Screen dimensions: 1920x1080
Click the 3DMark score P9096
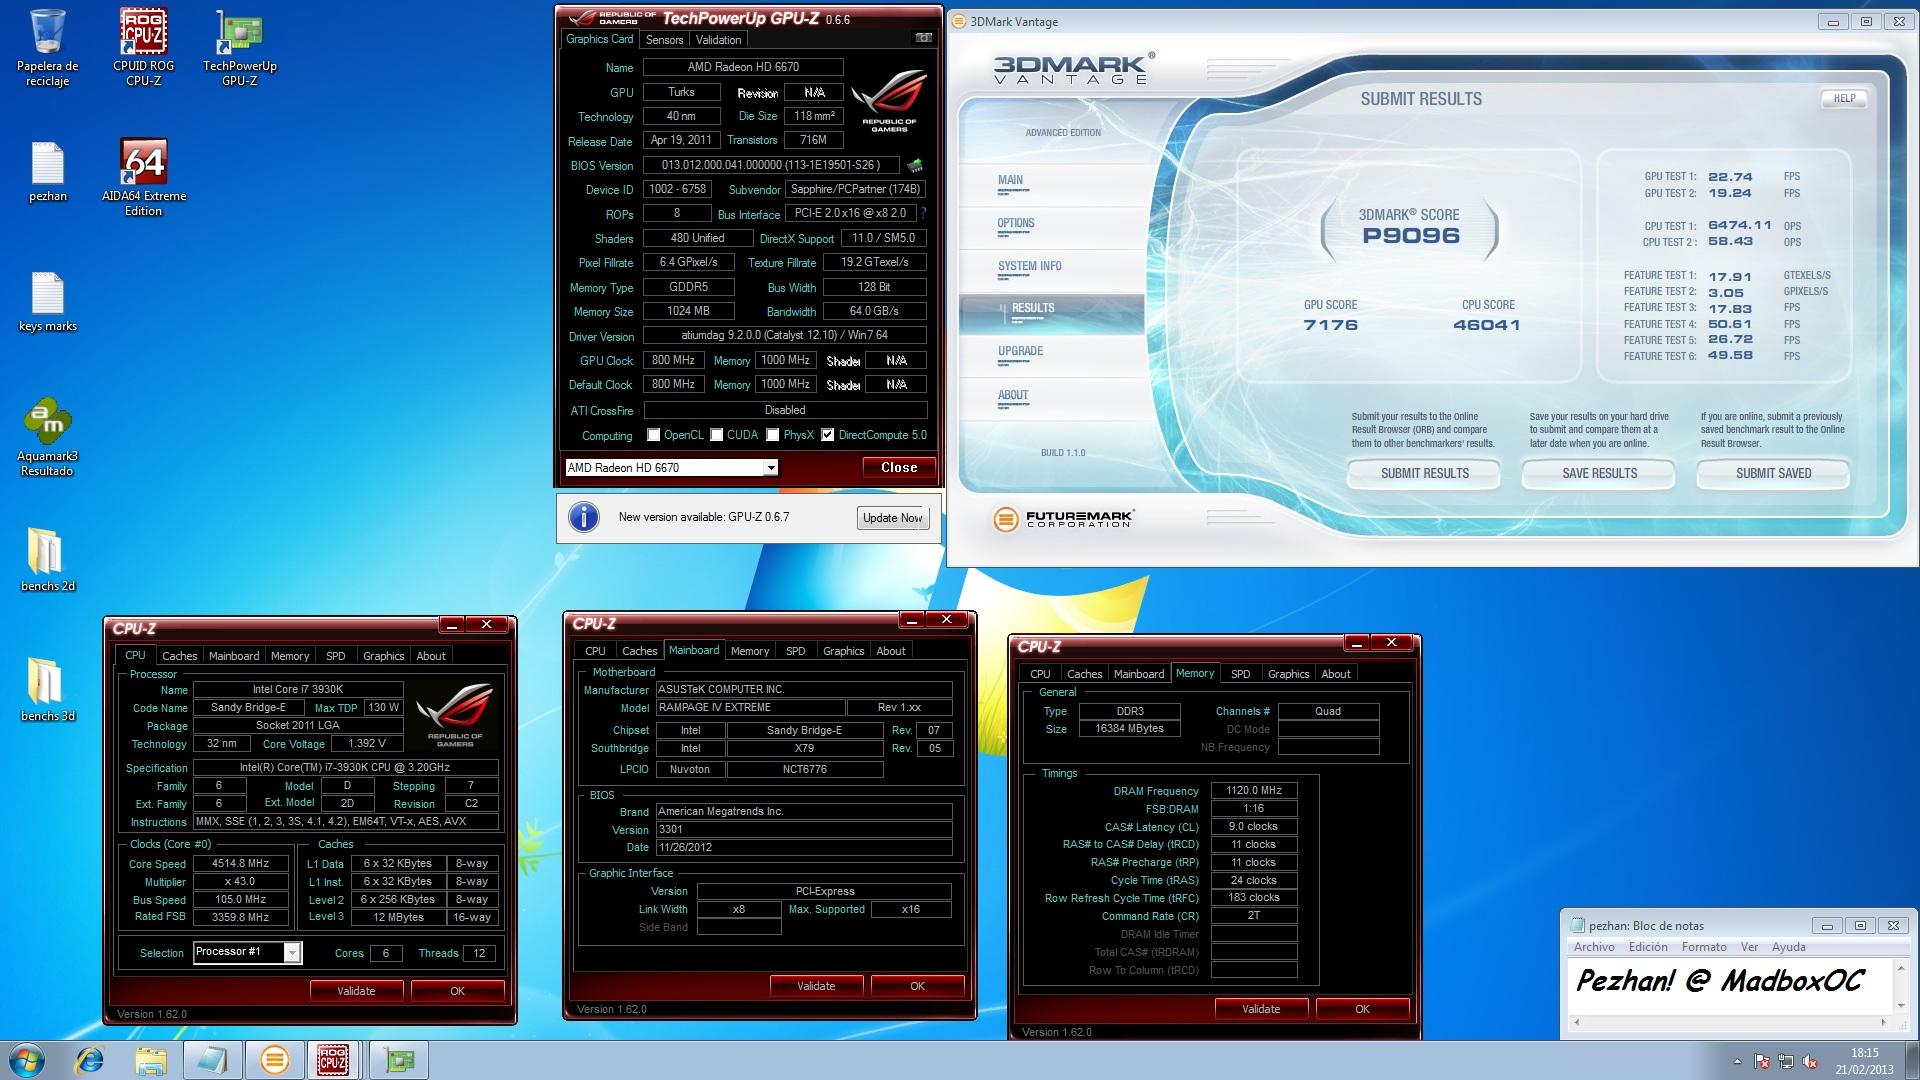1411,236
